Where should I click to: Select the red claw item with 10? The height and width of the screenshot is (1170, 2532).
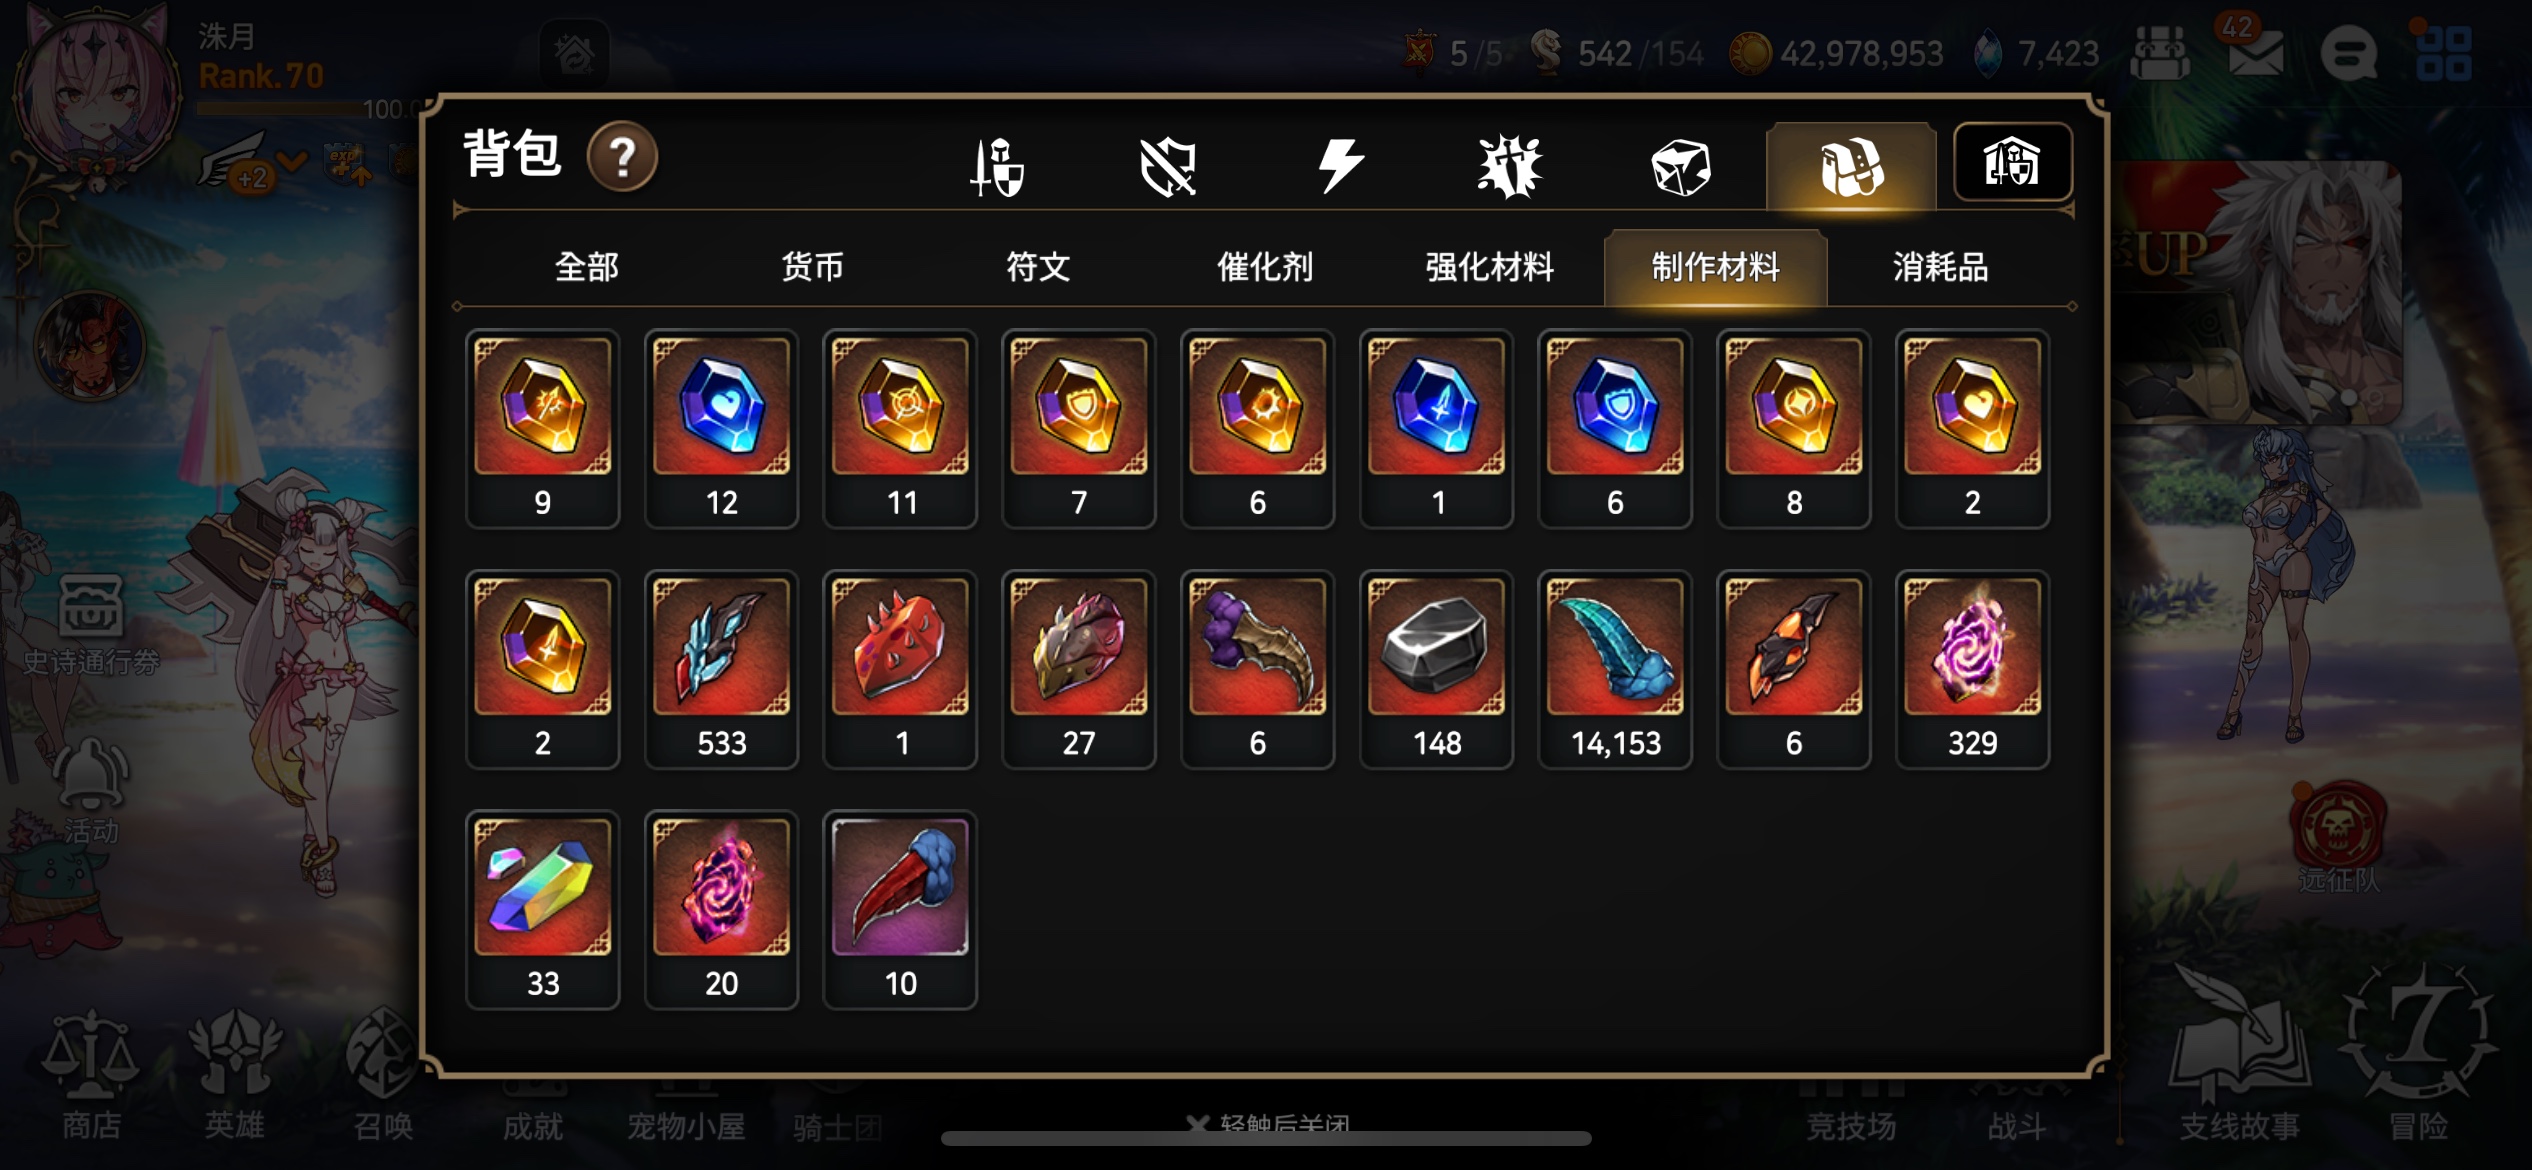(x=900, y=910)
